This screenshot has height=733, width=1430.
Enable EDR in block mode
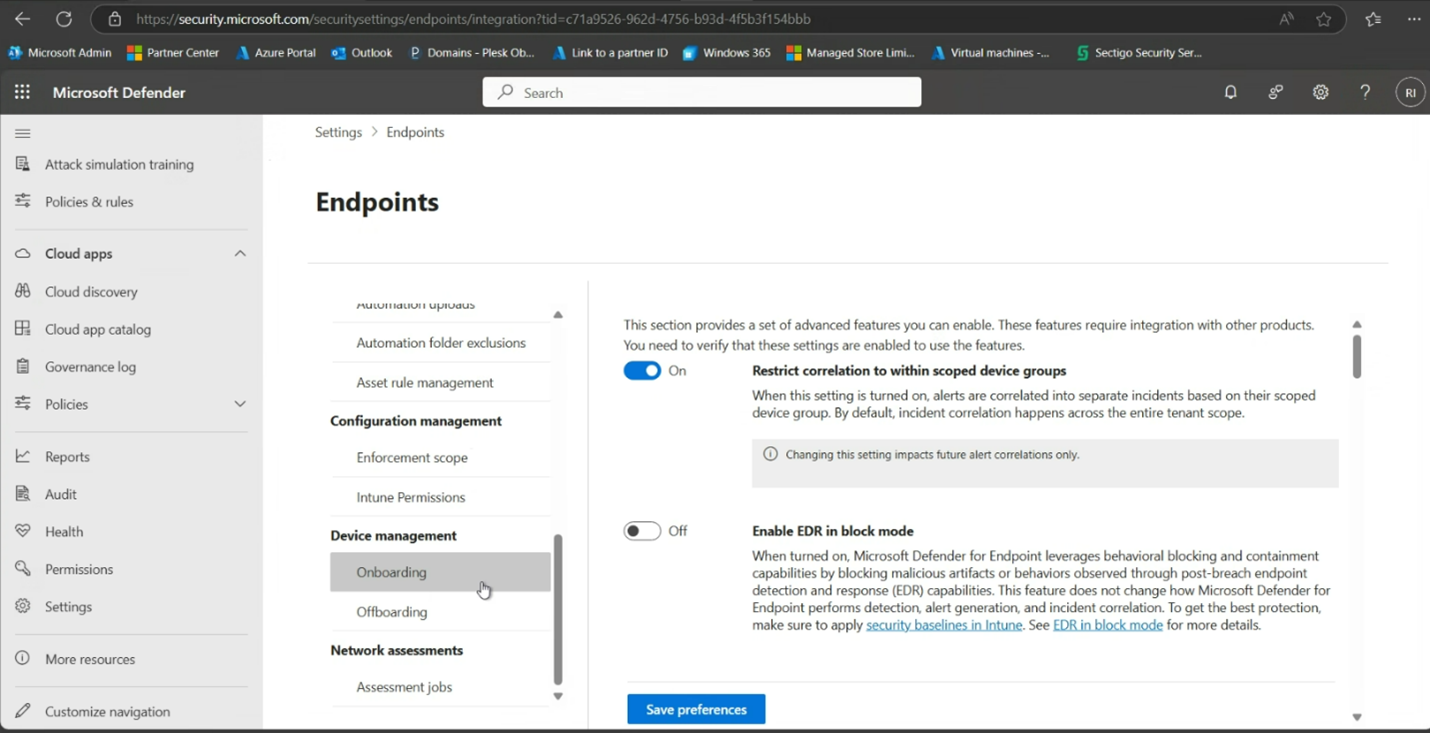[641, 530]
